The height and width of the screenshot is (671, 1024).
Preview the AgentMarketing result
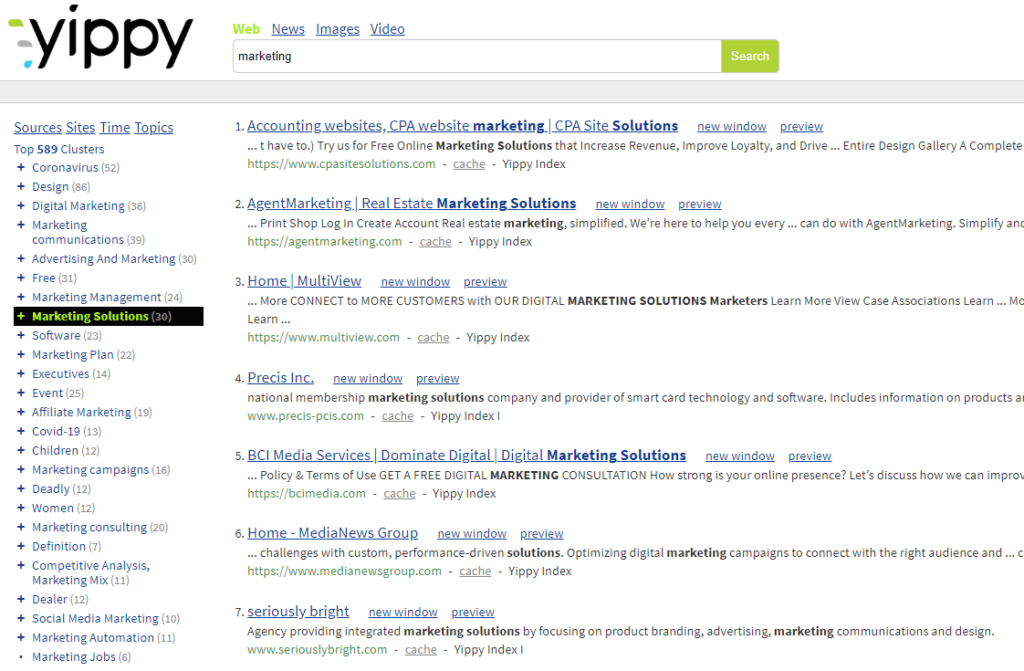(699, 205)
